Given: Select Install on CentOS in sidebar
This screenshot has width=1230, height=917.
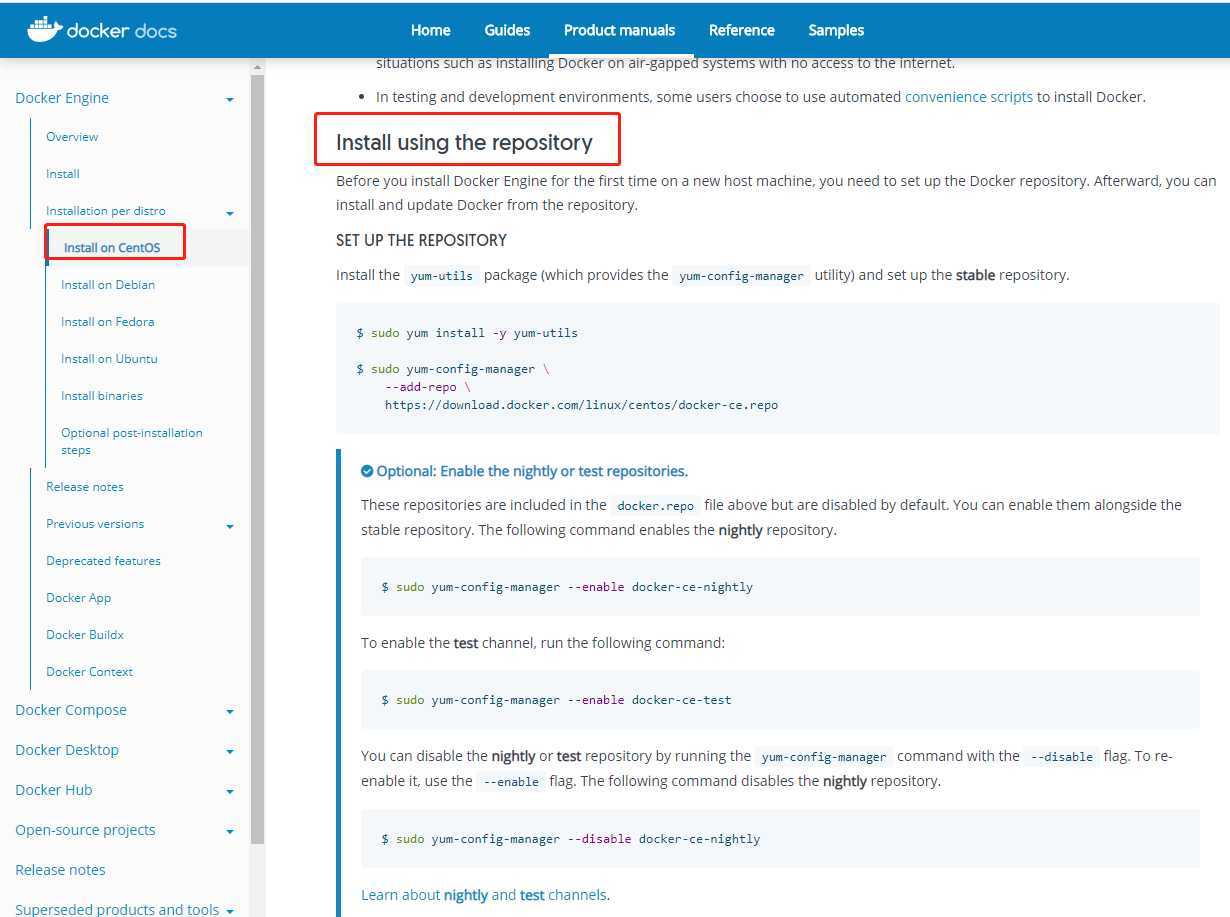Looking at the screenshot, I should coord(112,248).
